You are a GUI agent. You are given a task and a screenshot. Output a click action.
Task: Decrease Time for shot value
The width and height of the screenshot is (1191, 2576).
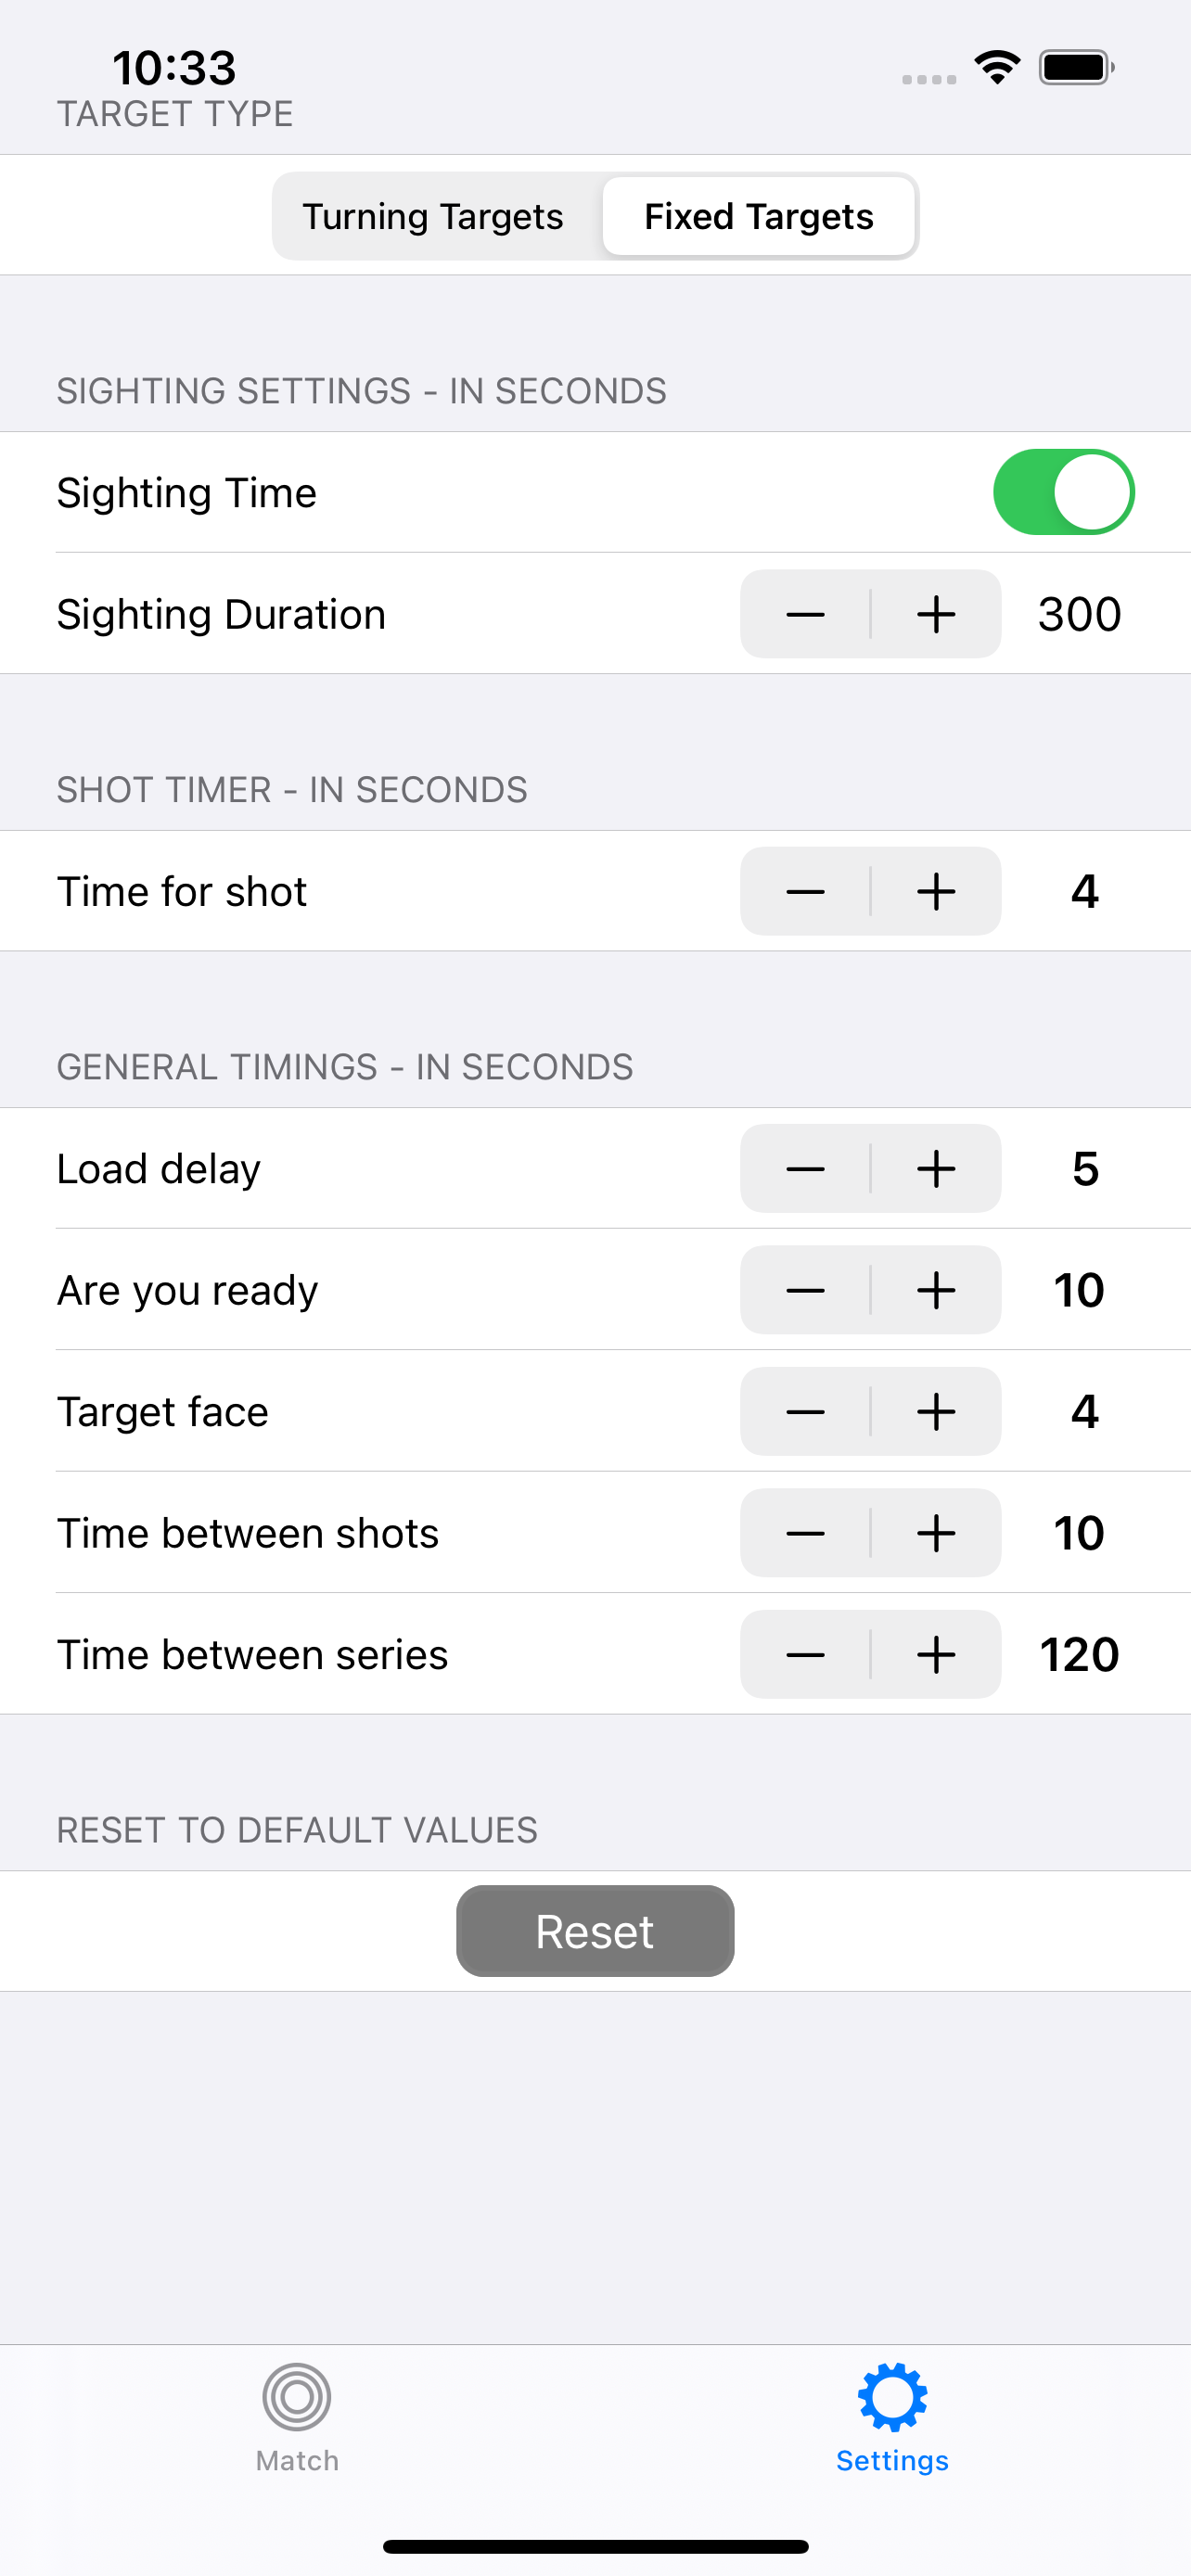coord(805,891)
